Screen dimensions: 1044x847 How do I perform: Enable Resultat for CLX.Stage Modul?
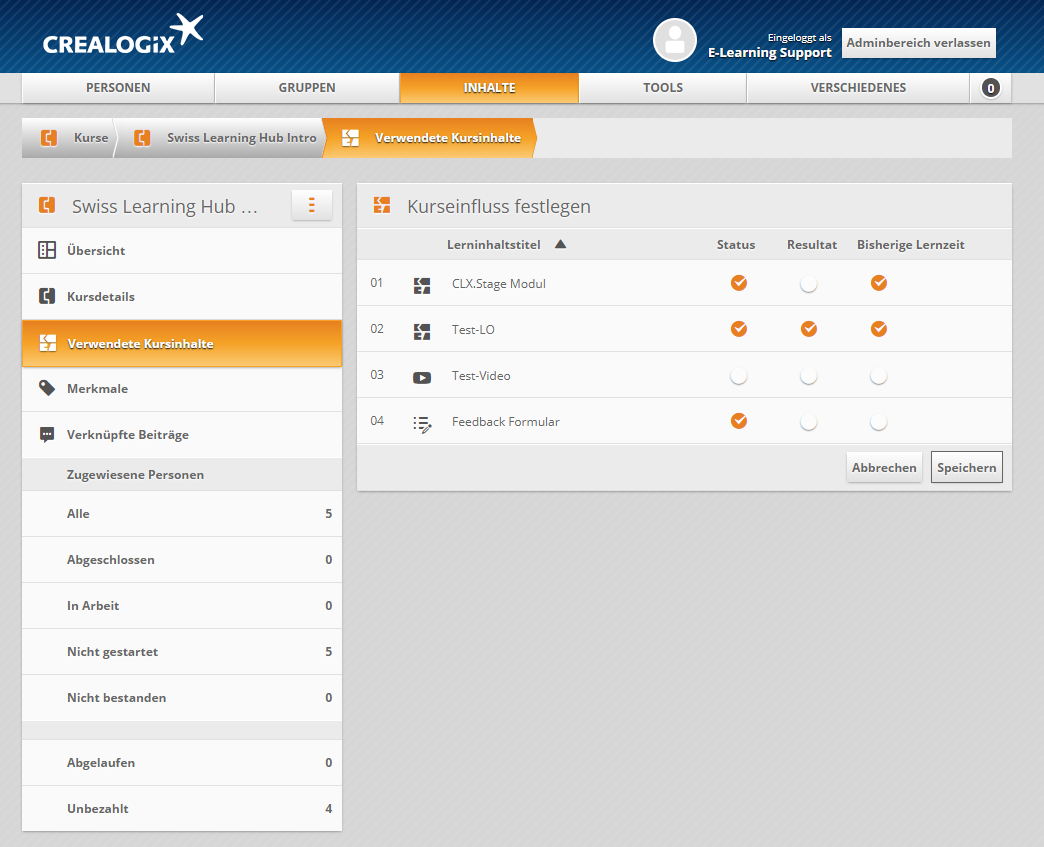[808, 284]
